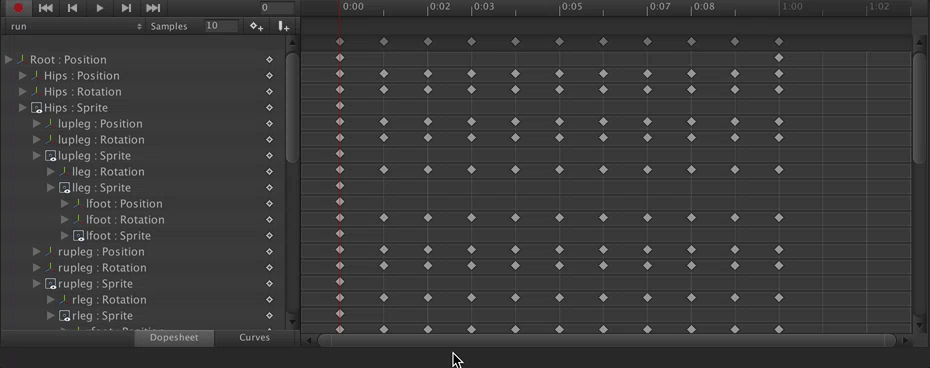Jump to last frame of animation
Screen dimensions: 930x368
click(x=153, y=8)
